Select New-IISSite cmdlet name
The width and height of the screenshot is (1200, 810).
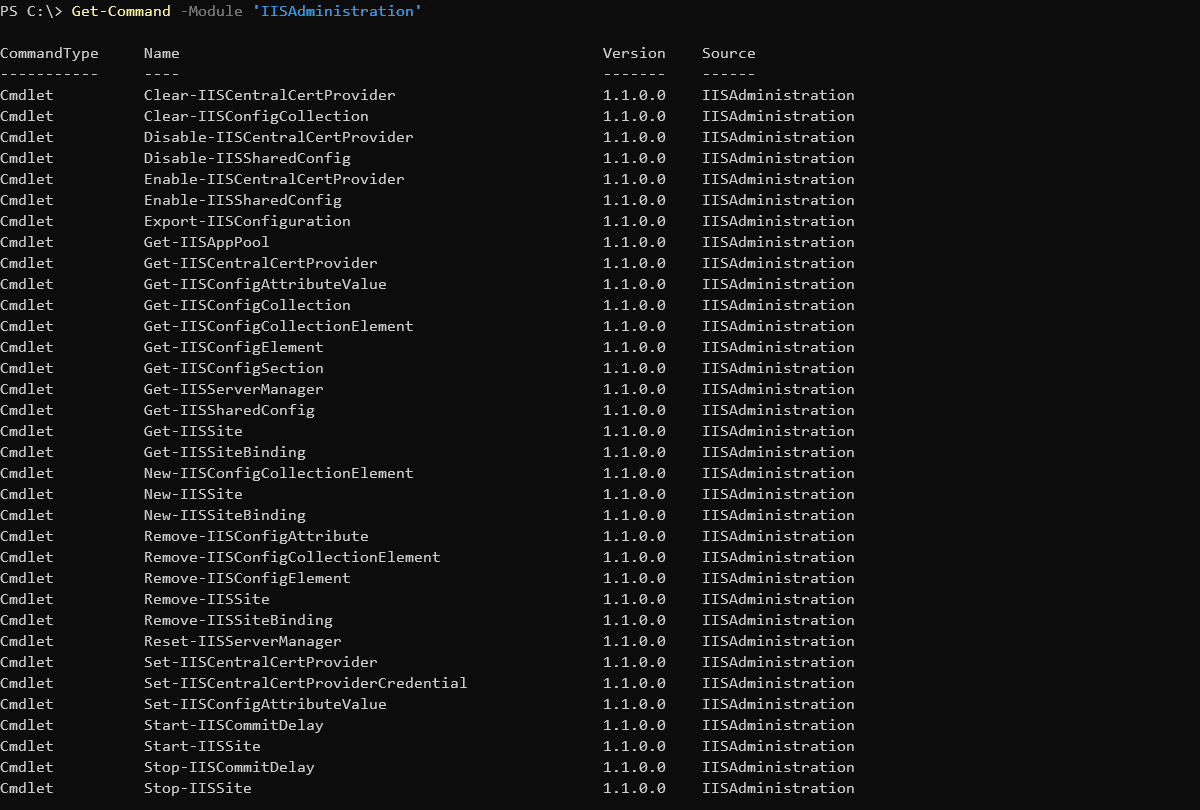pyautogui.click(x=193, y=494)
